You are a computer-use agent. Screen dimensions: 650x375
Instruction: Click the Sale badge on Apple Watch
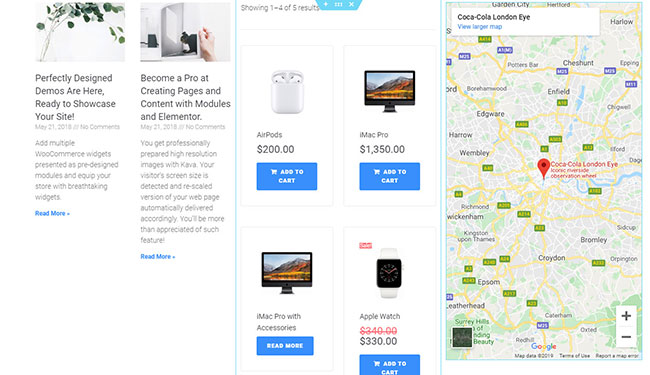[365, 245]
